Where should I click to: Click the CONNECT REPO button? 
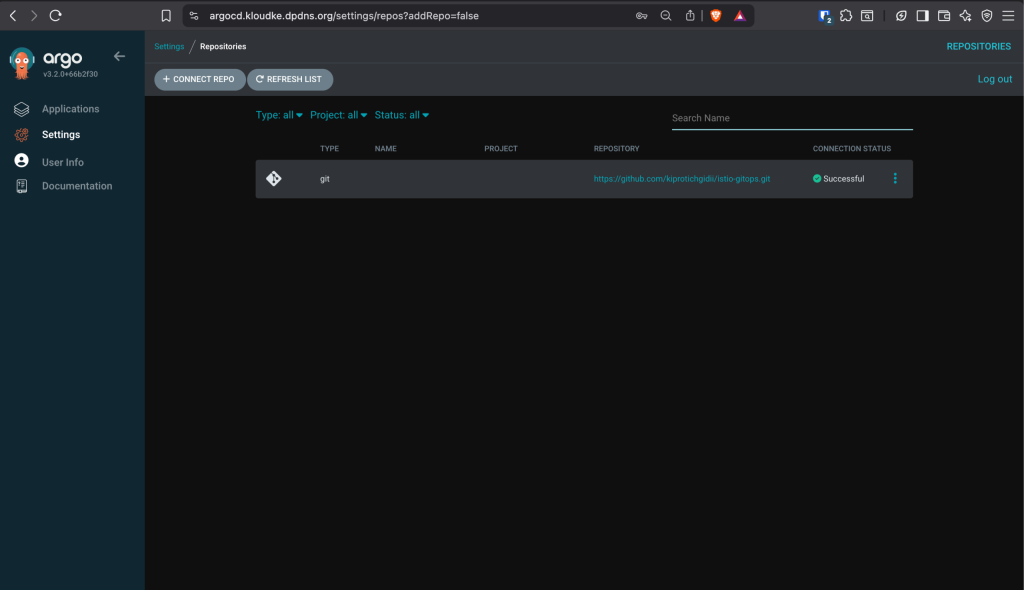coord(199,79)
